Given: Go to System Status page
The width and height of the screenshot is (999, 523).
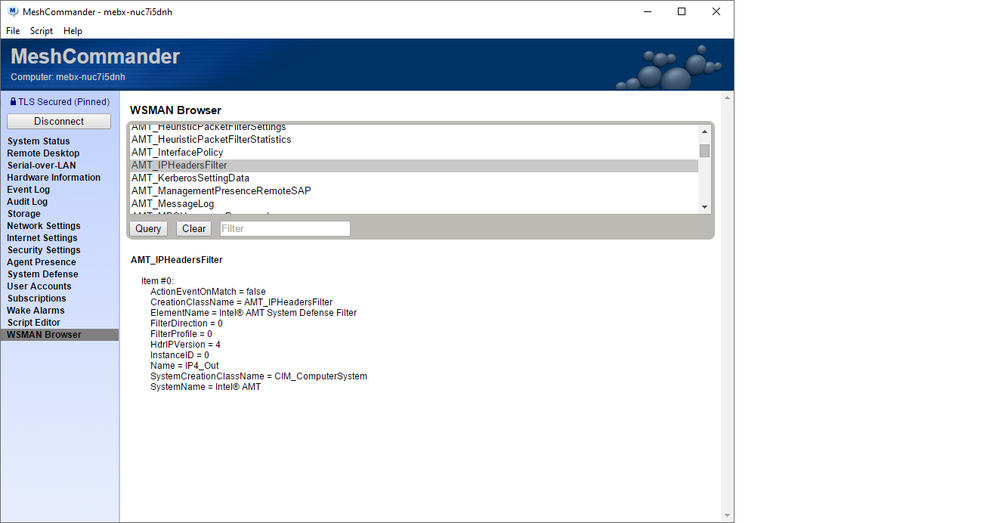Looking at the screenshot, I should [38, 141].
